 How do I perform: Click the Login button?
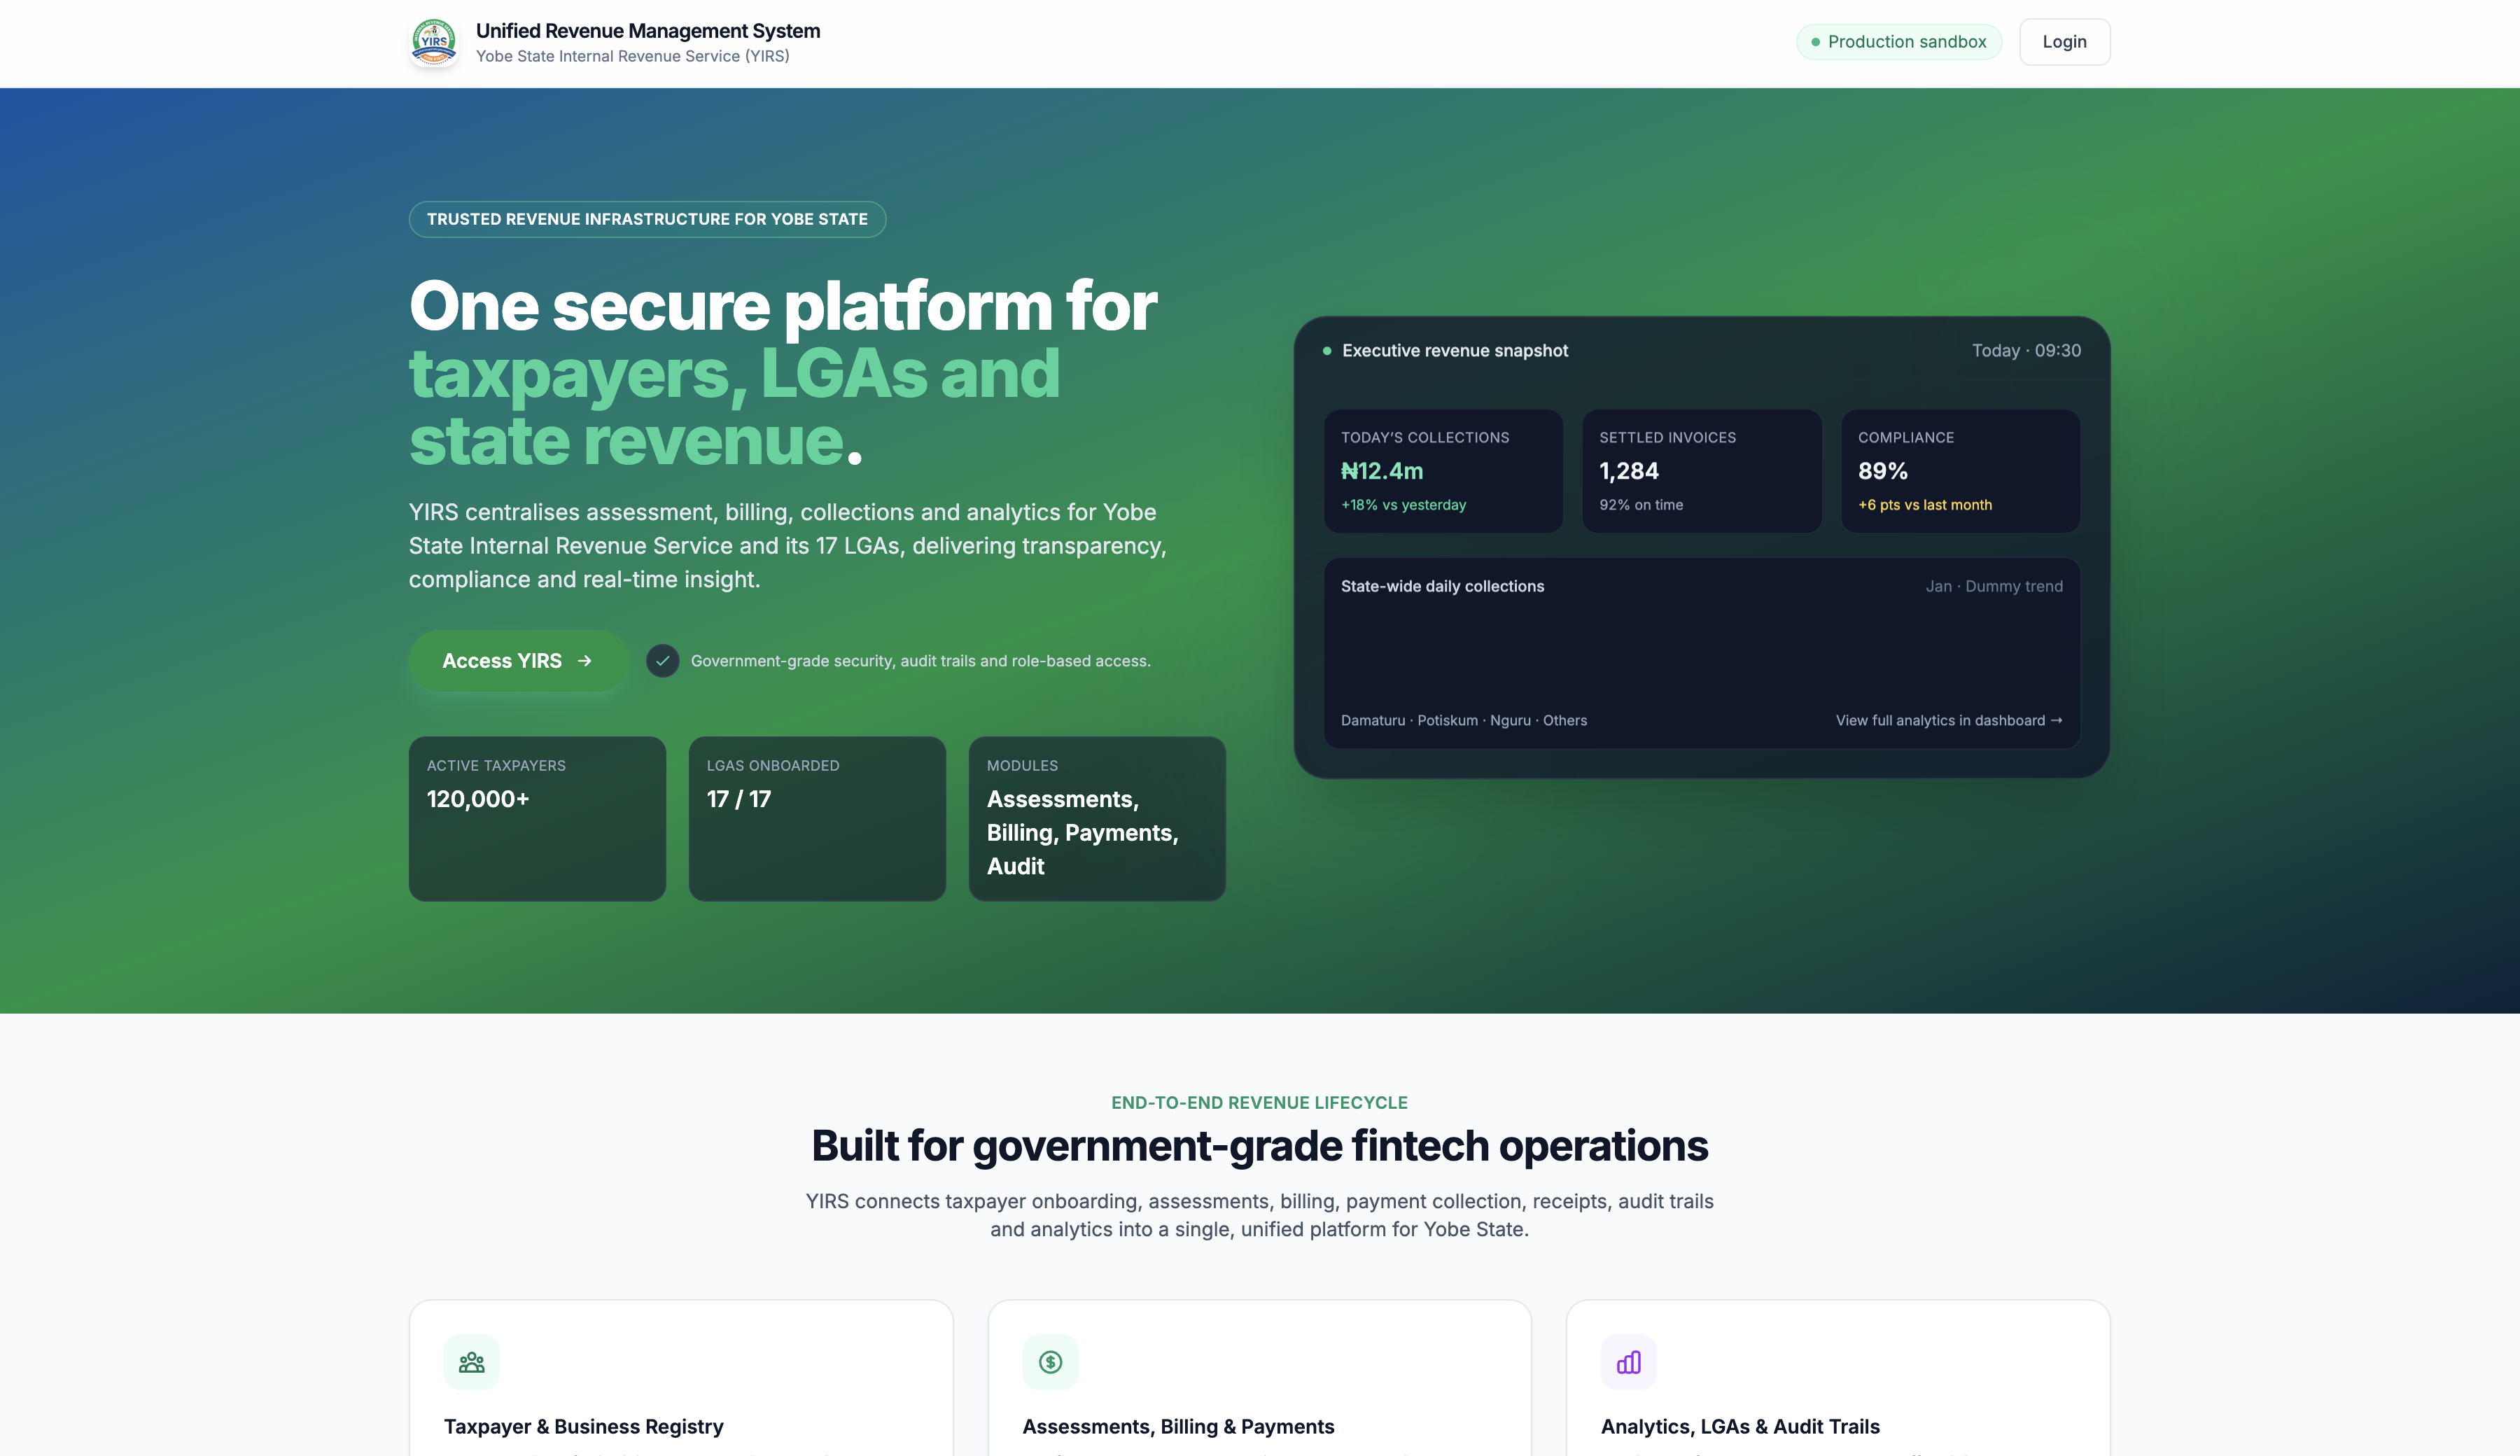[x=2064, y=42]
